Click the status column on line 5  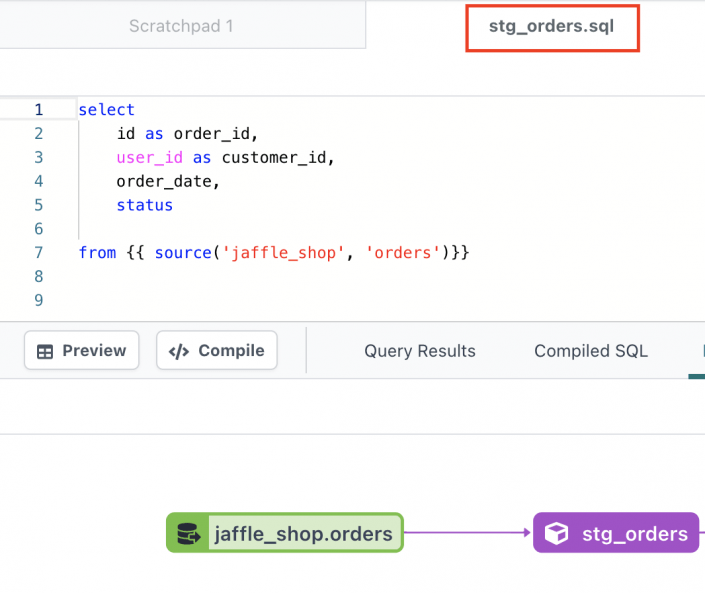pyautogui.click(x=144, y=205)
